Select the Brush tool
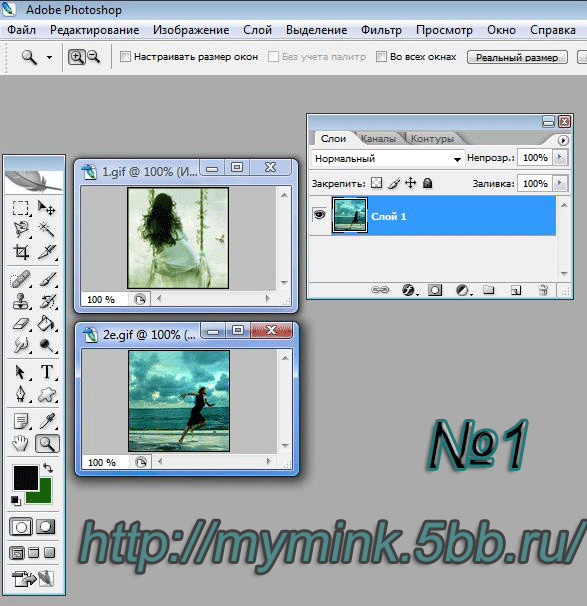Viewport: 587px width, 606px height. (x=48, y=279)
